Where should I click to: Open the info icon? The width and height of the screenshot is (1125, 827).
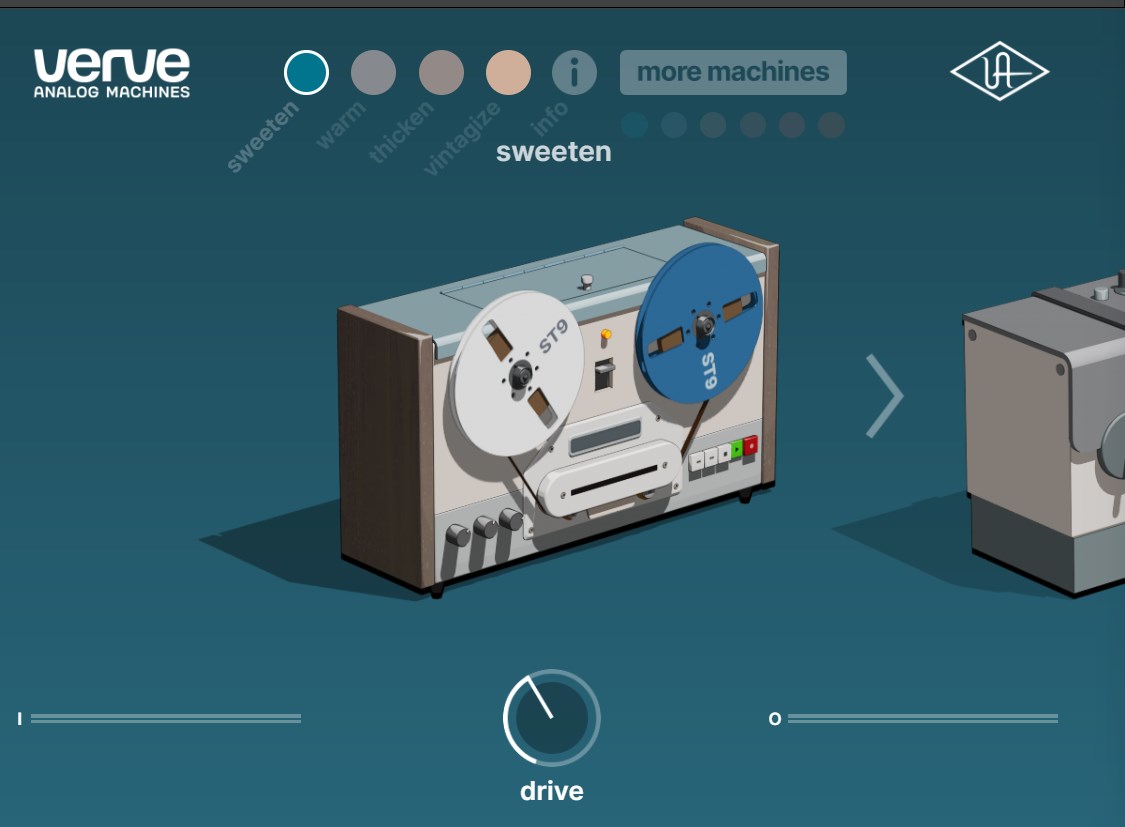pos(574,72)
